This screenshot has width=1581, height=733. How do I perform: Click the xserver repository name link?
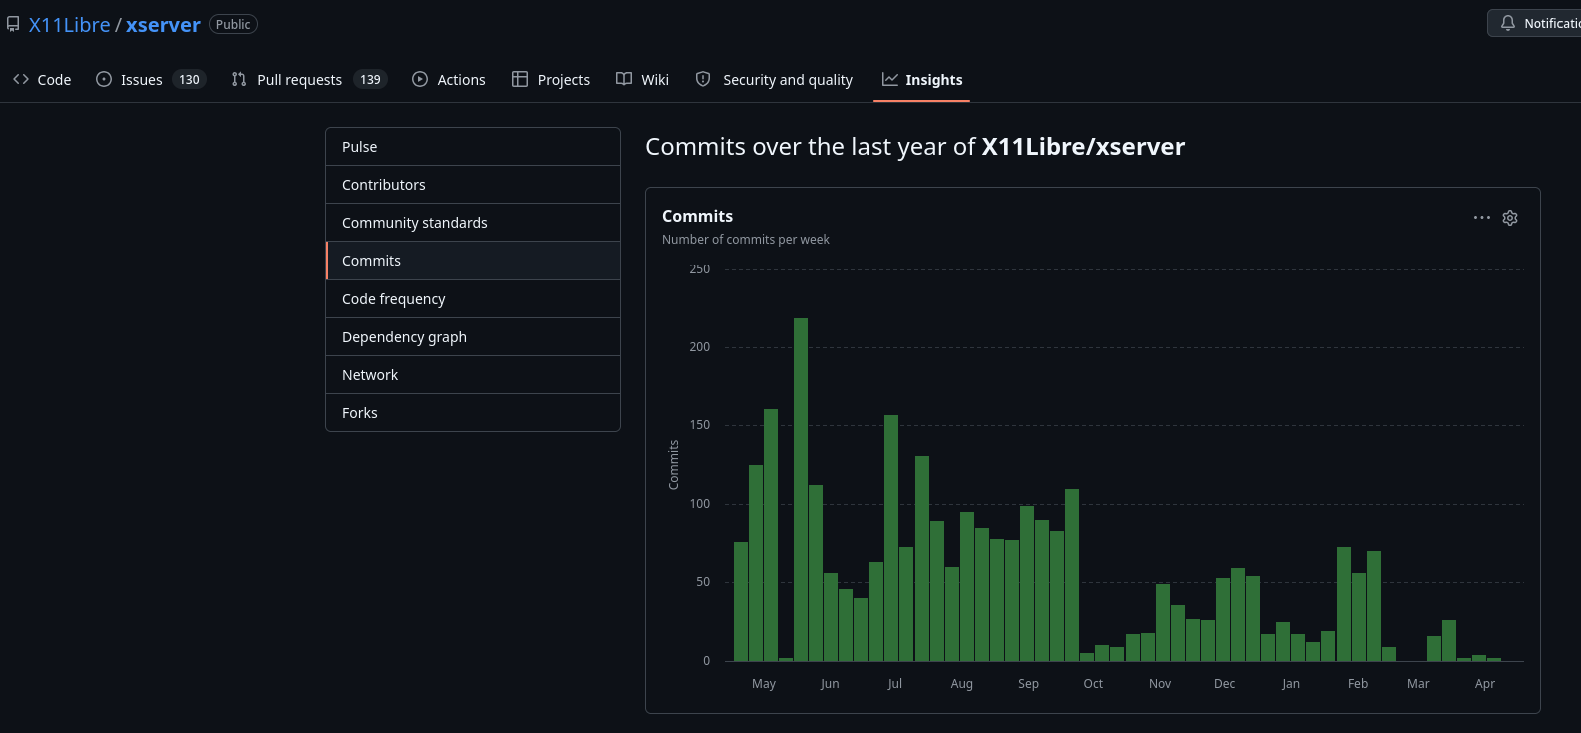[163, 25]
